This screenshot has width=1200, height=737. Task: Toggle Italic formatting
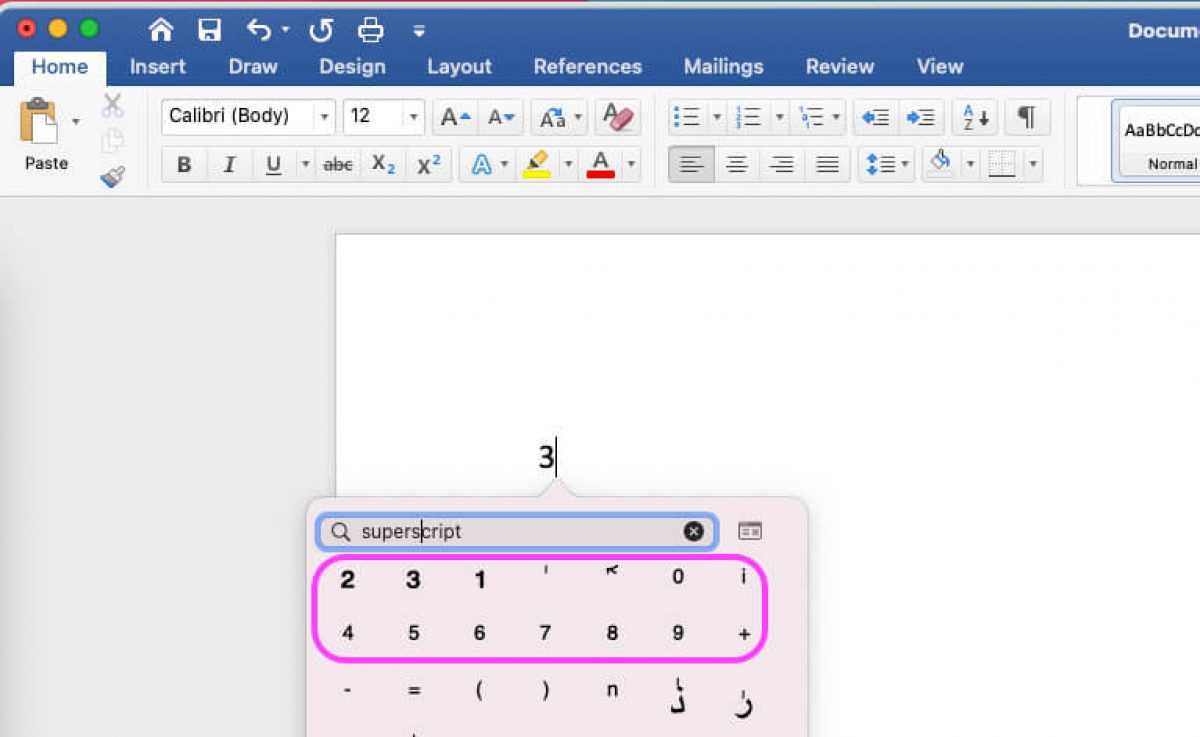(229, 165)
